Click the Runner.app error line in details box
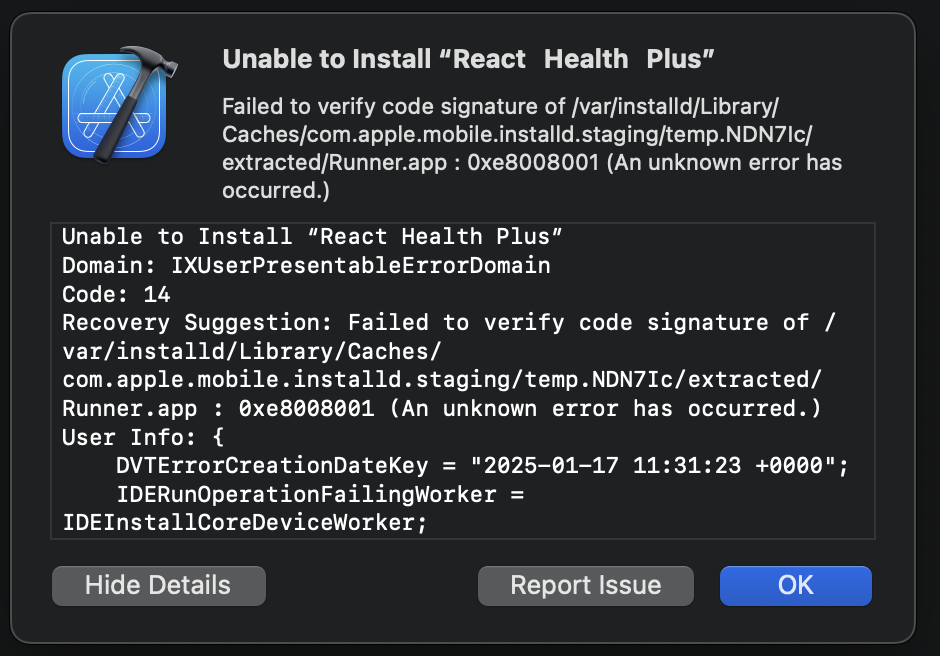Viewport: 940px width, 656px height. (441, 409)
